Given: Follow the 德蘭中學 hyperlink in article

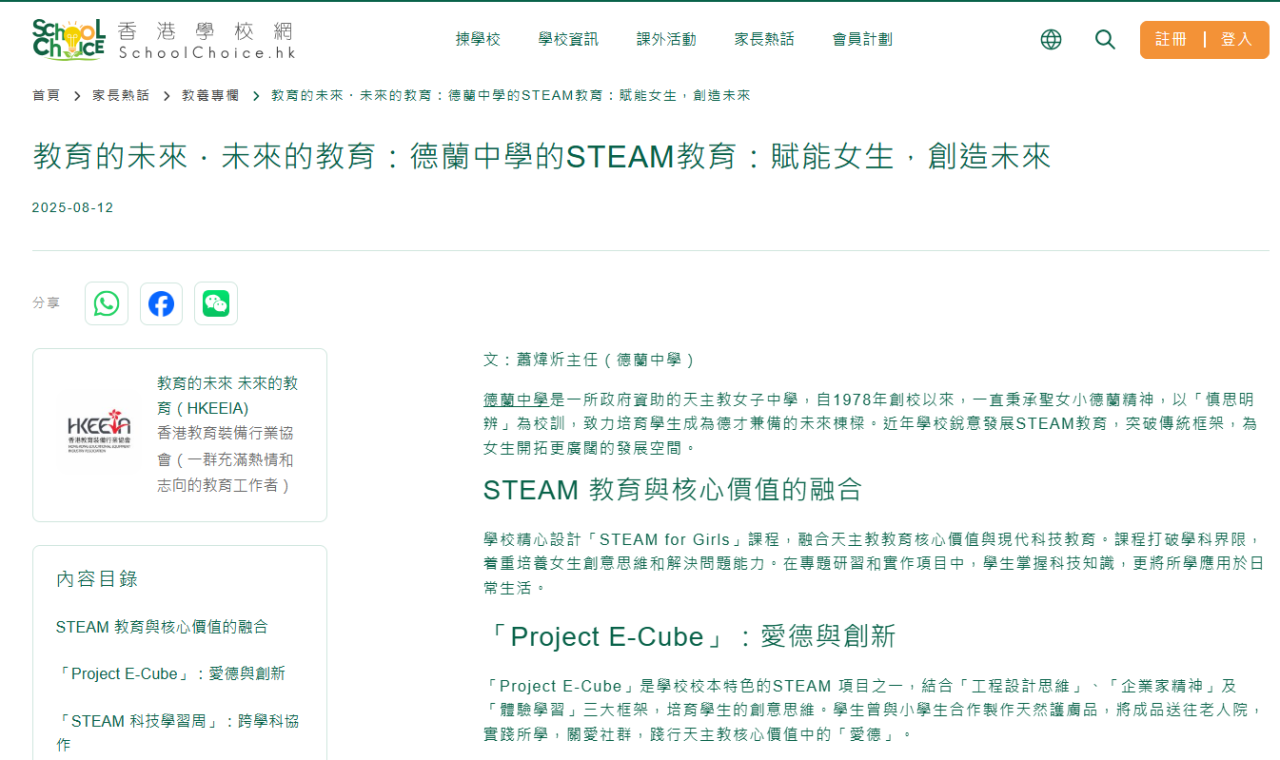Looking at the screenshot, I should tap(515, 400).
